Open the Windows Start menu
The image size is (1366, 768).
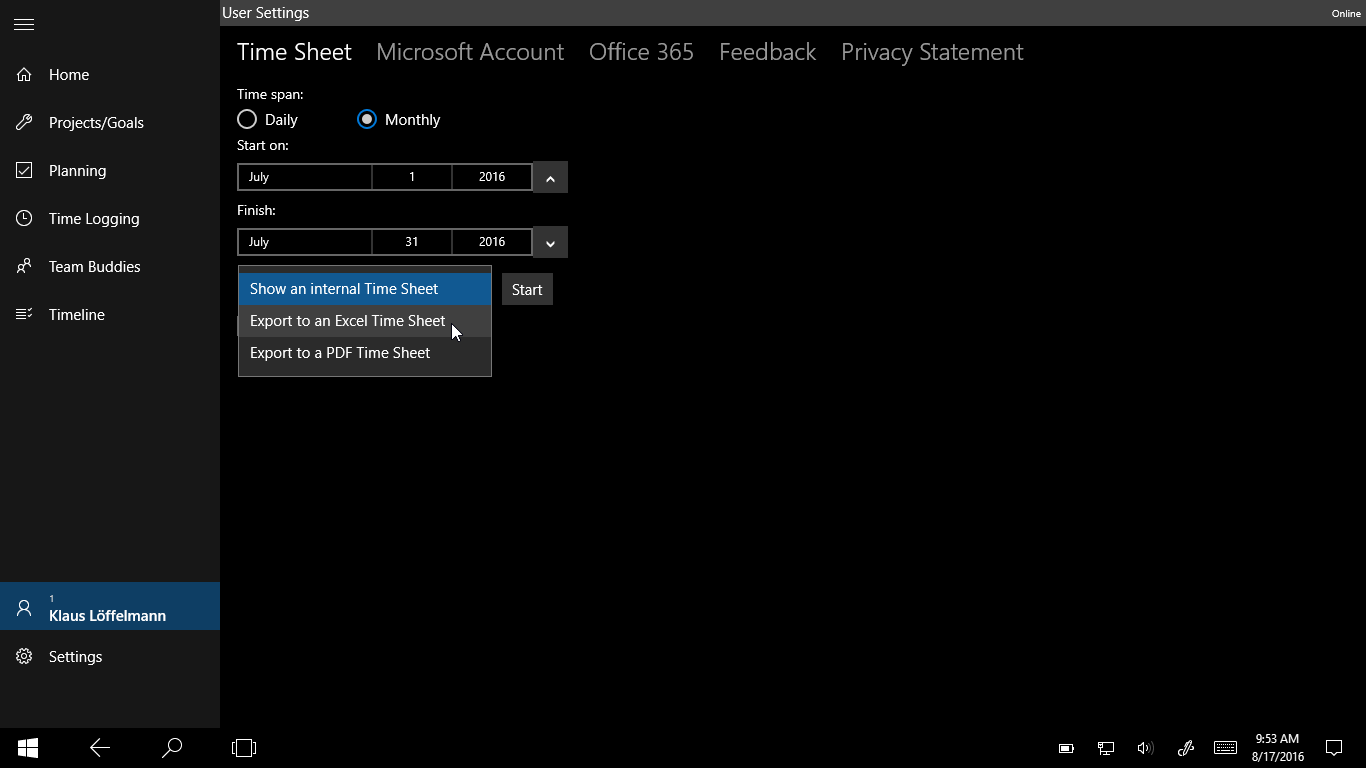click(28, 748)
